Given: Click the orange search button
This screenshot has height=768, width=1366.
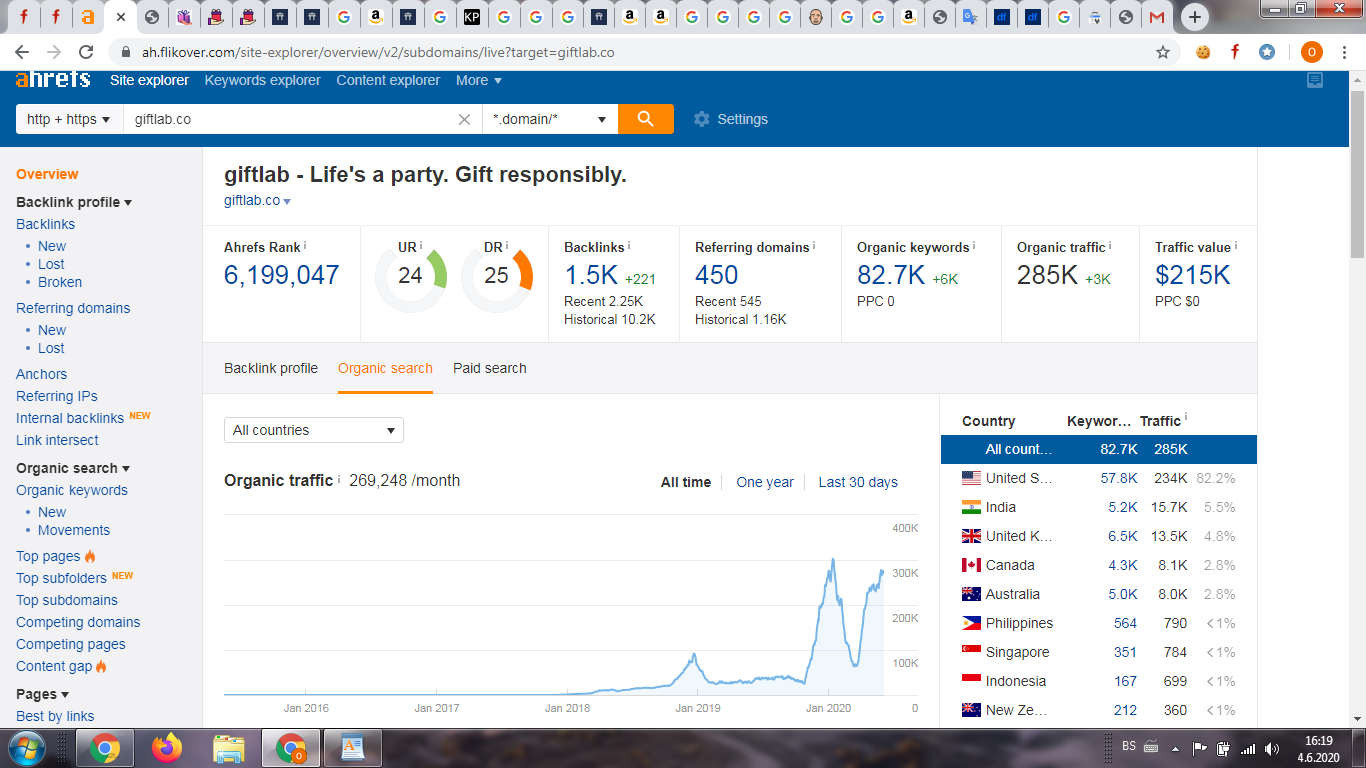Looking at the screenshot, I should pos(646,119).
